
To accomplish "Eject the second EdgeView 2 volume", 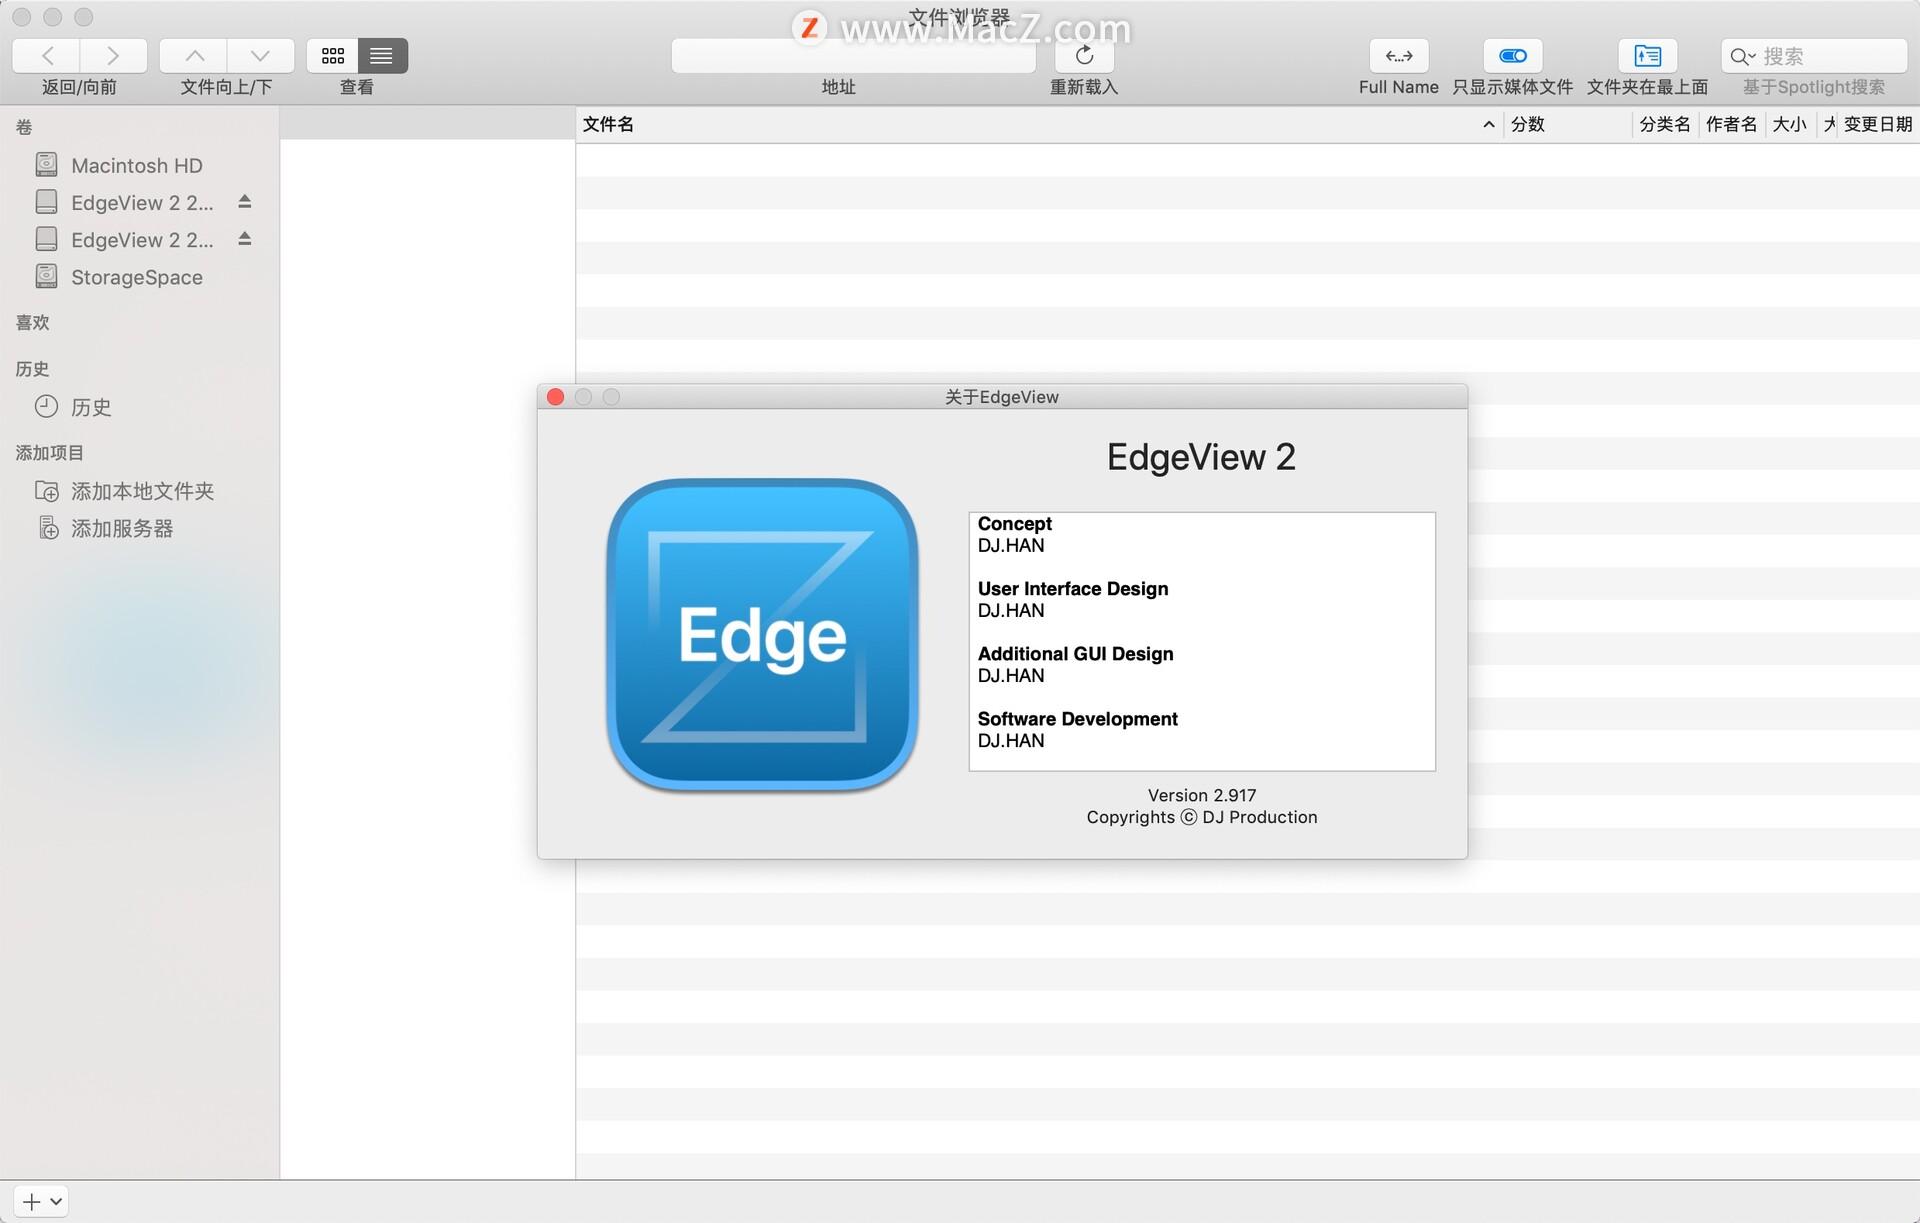I will 244,238.
